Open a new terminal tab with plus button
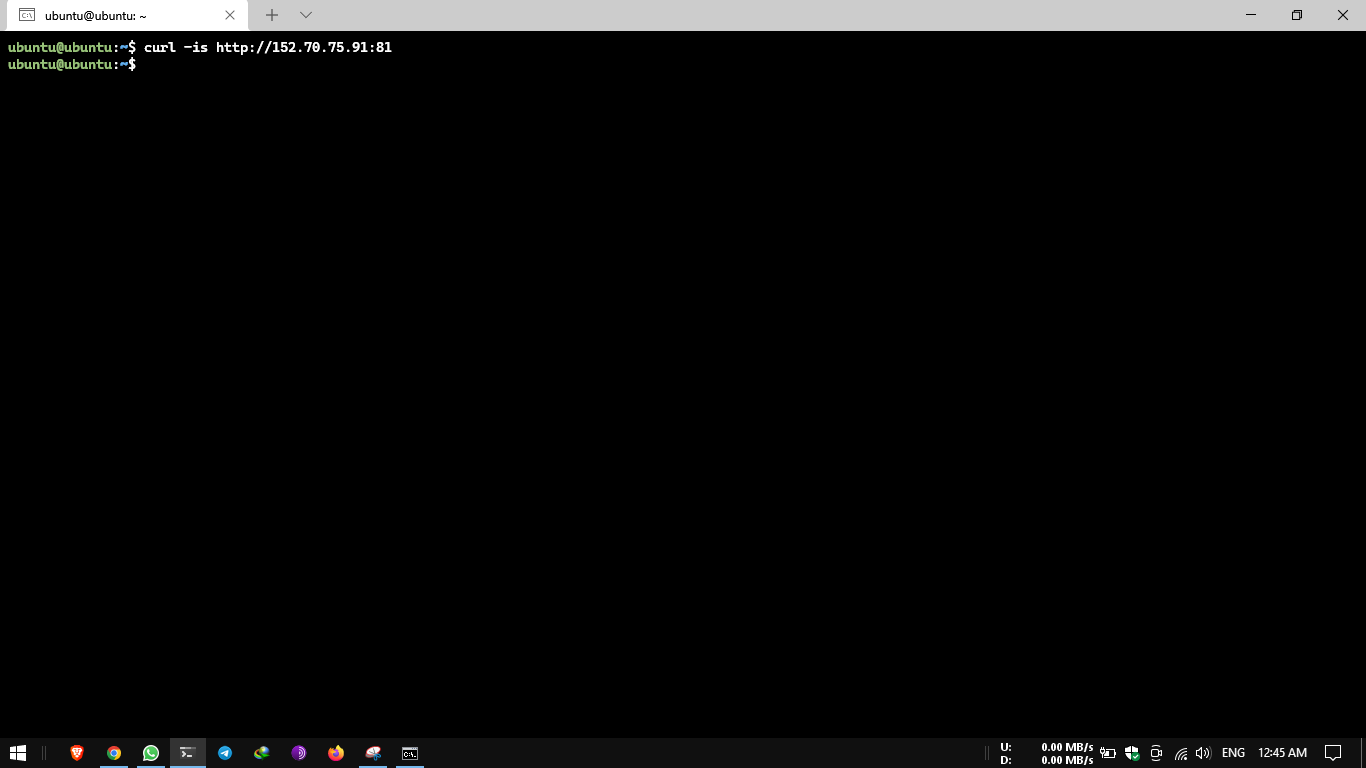The image size is (1366, 768). [x=272, y=15]
